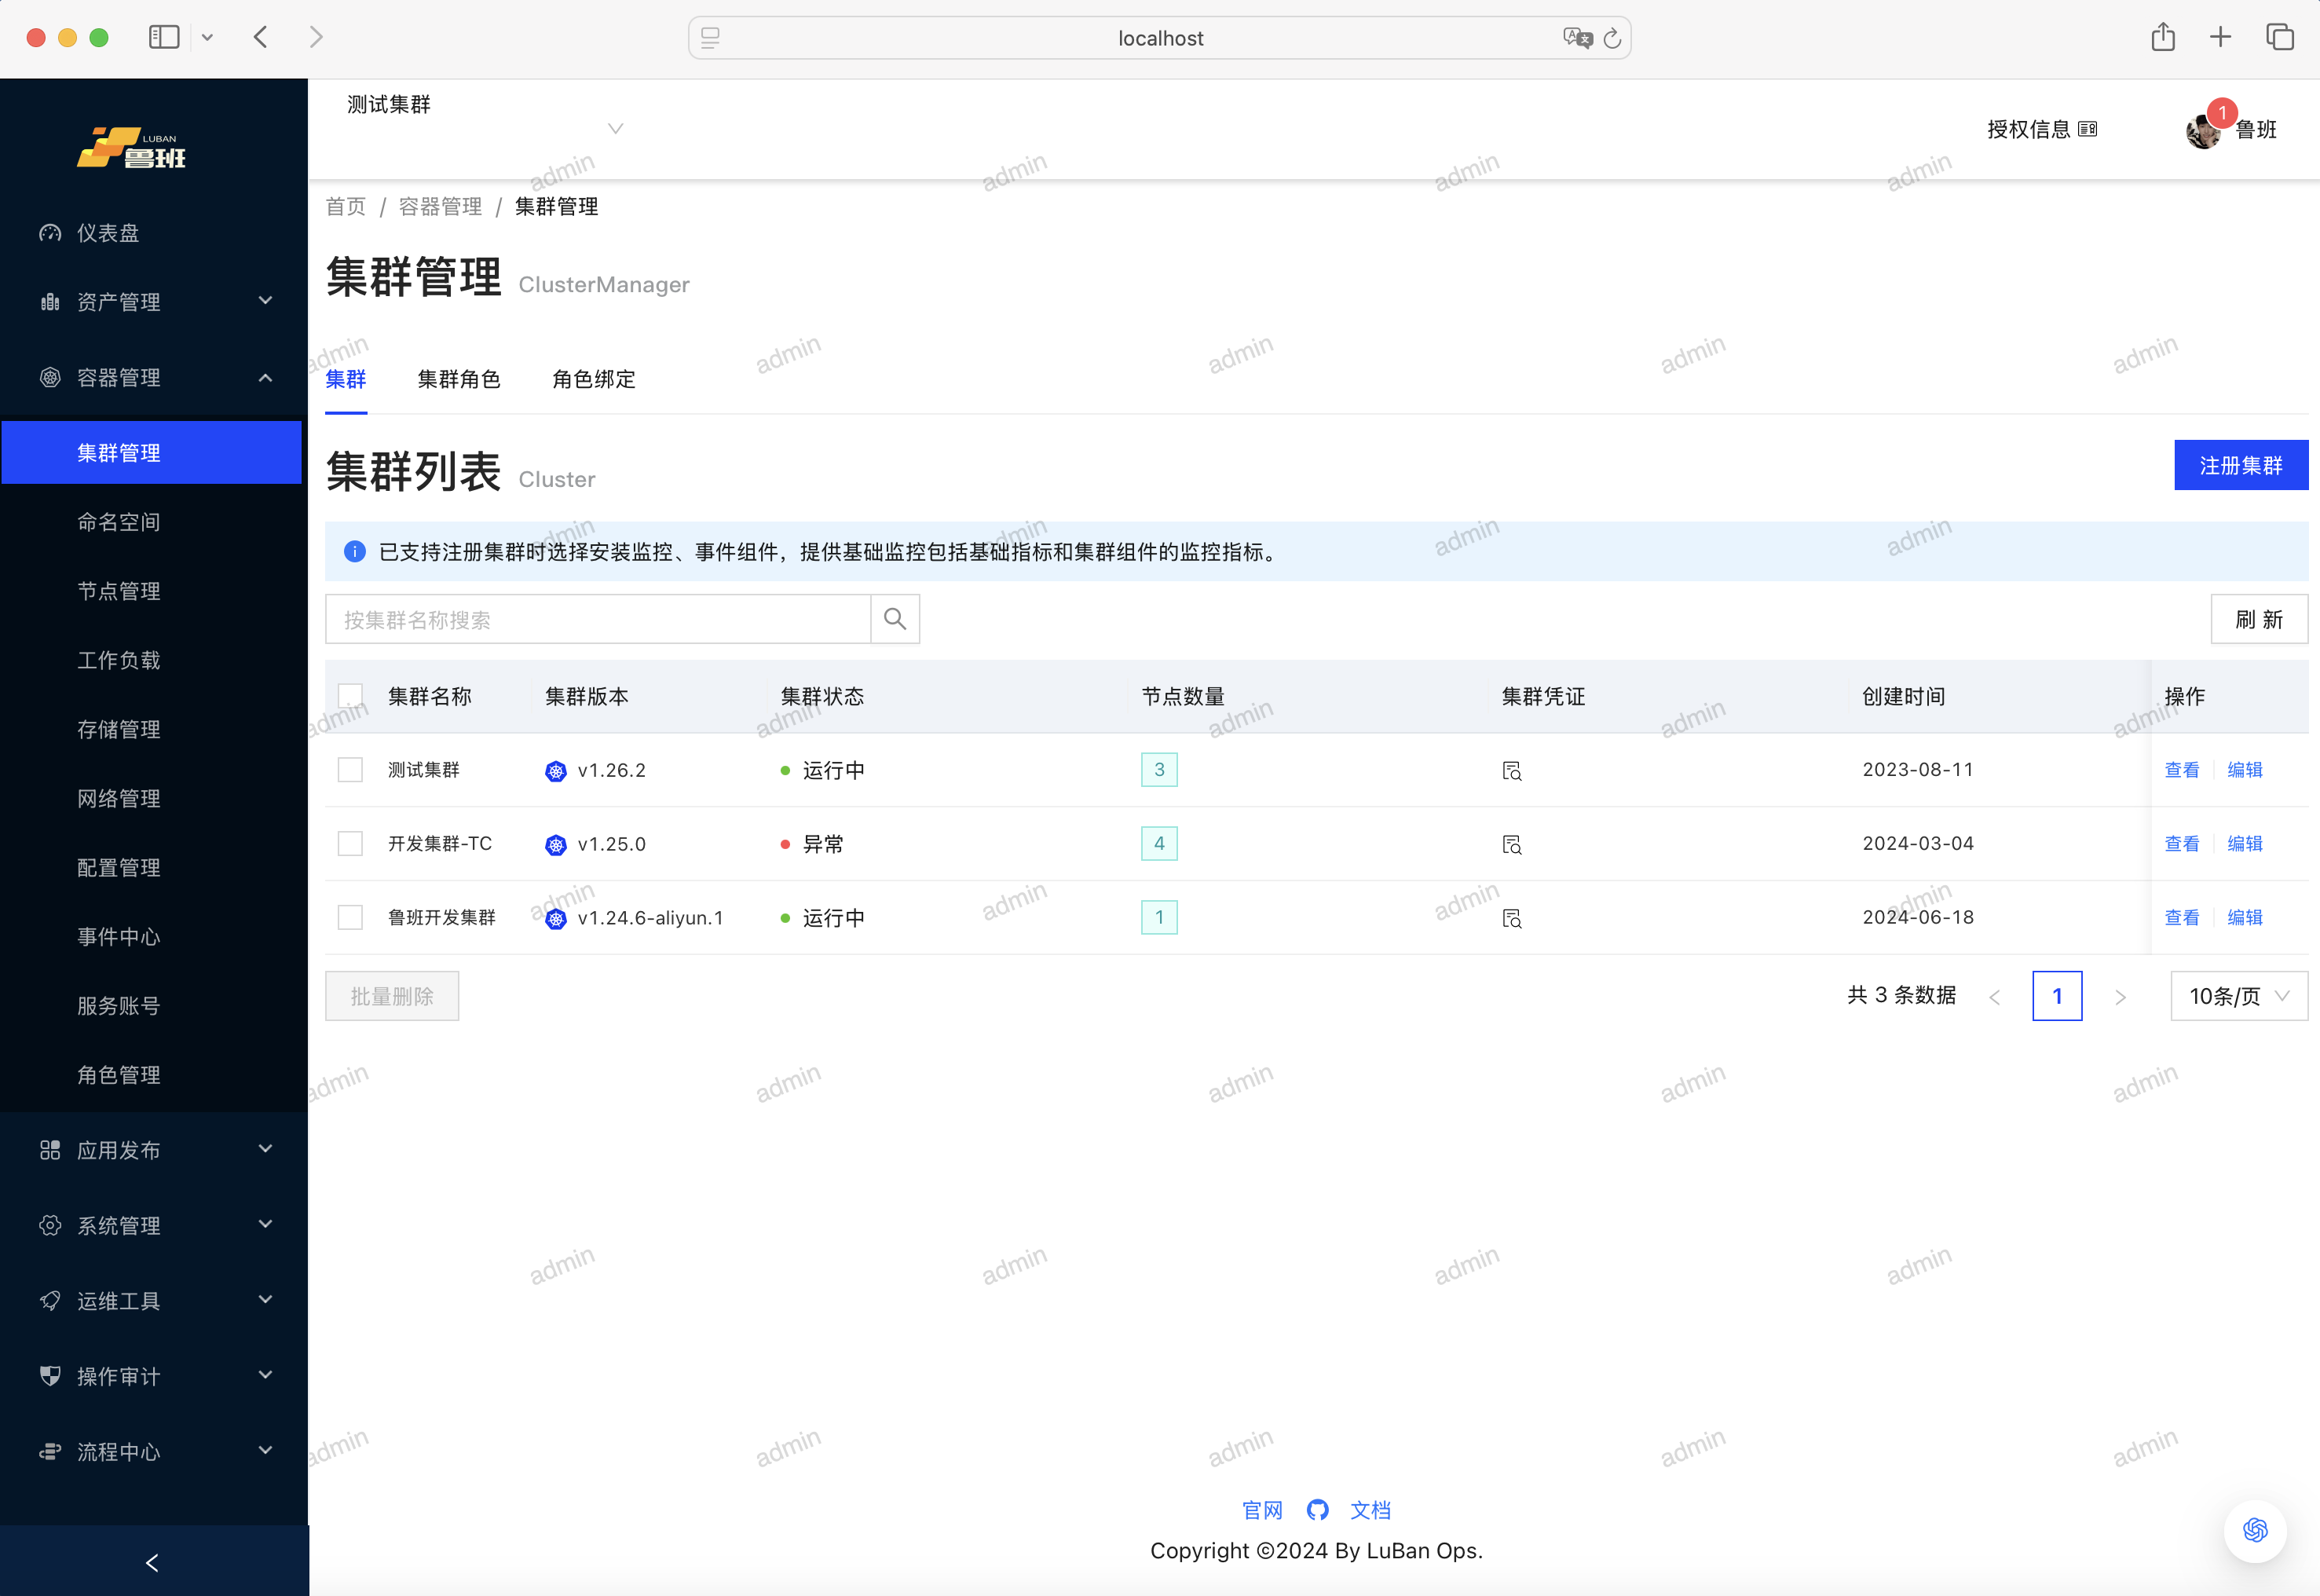2320x1596 pixels.
Task: Switch to the 集群角色 tab
Action: click(x=458, y=379)
